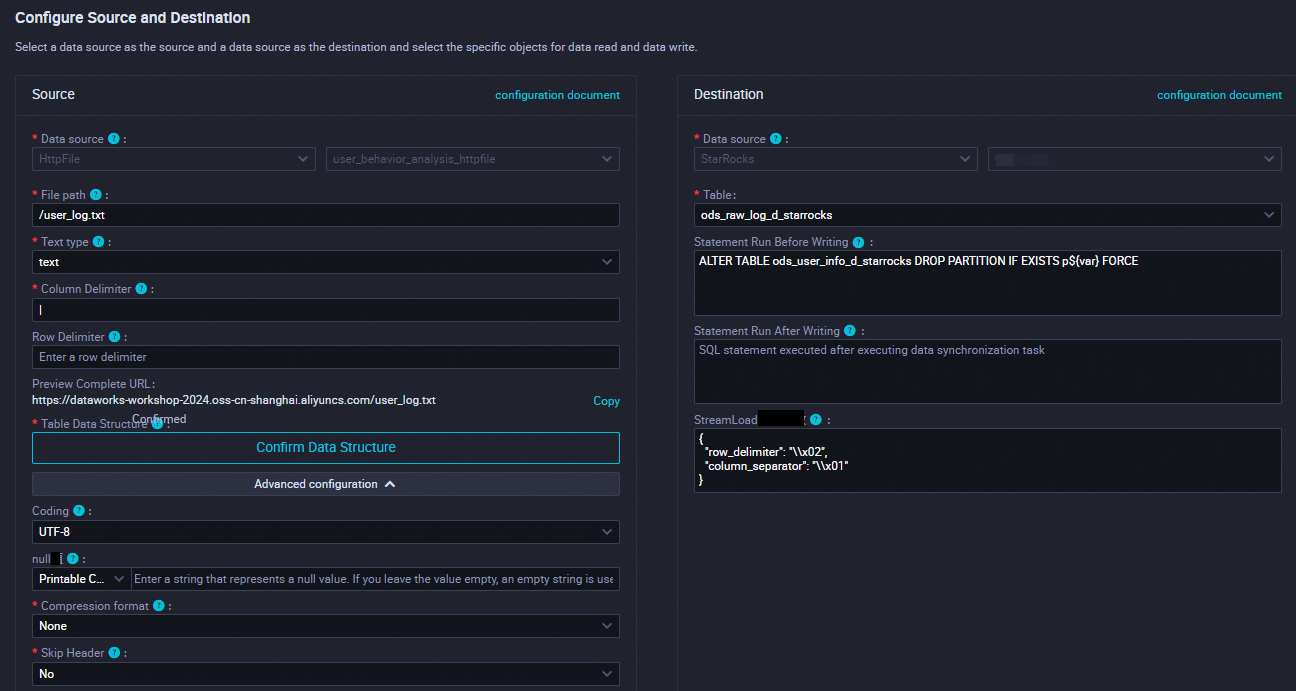Click help icon beside Skip Header label
Image resolution: width=1296 pixels, height=691 pixels.
coord(115,653)
